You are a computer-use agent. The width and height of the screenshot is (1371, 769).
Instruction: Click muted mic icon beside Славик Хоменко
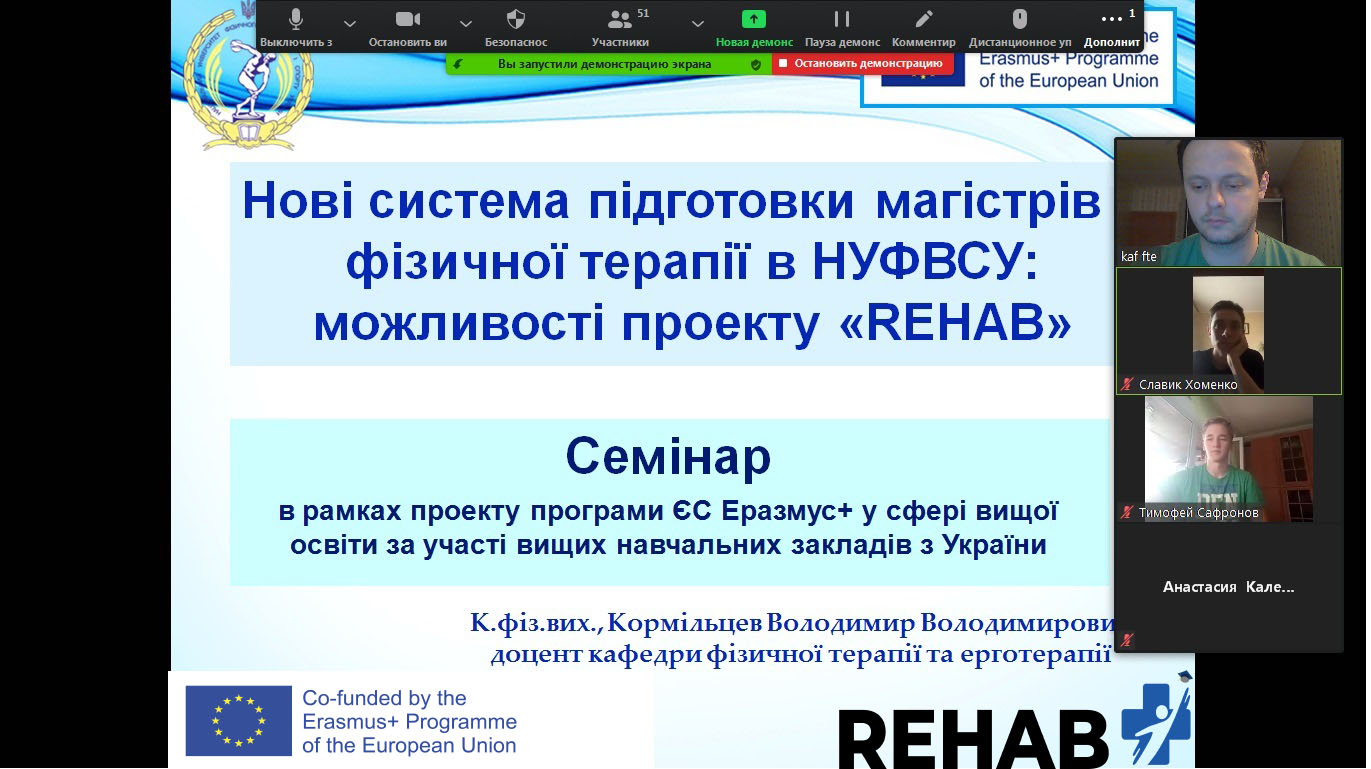(1128, 384)
